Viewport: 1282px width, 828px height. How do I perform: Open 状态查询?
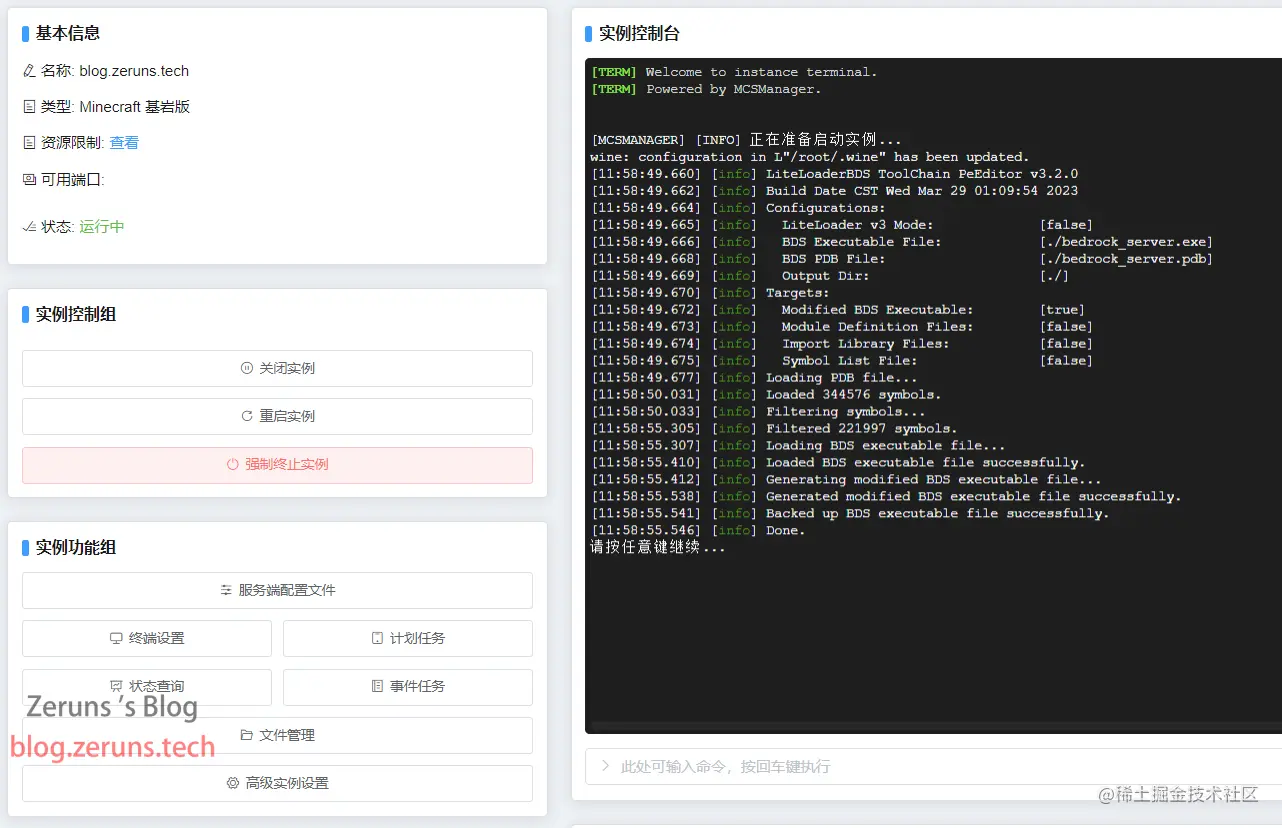pyautogui.click(x=147, y=687)
